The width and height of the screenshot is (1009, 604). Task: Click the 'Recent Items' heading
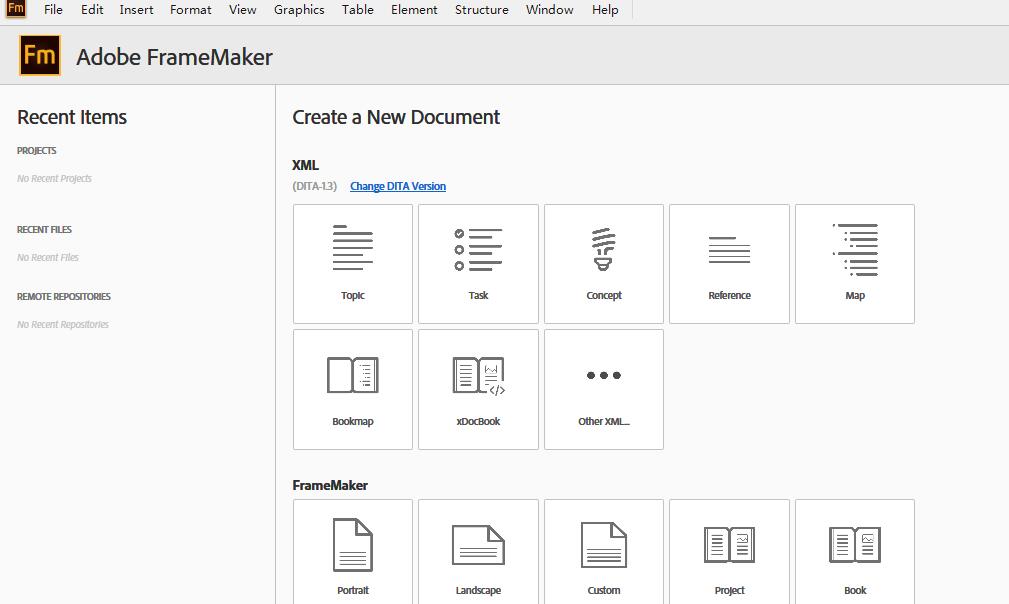(x=72, y=117)
